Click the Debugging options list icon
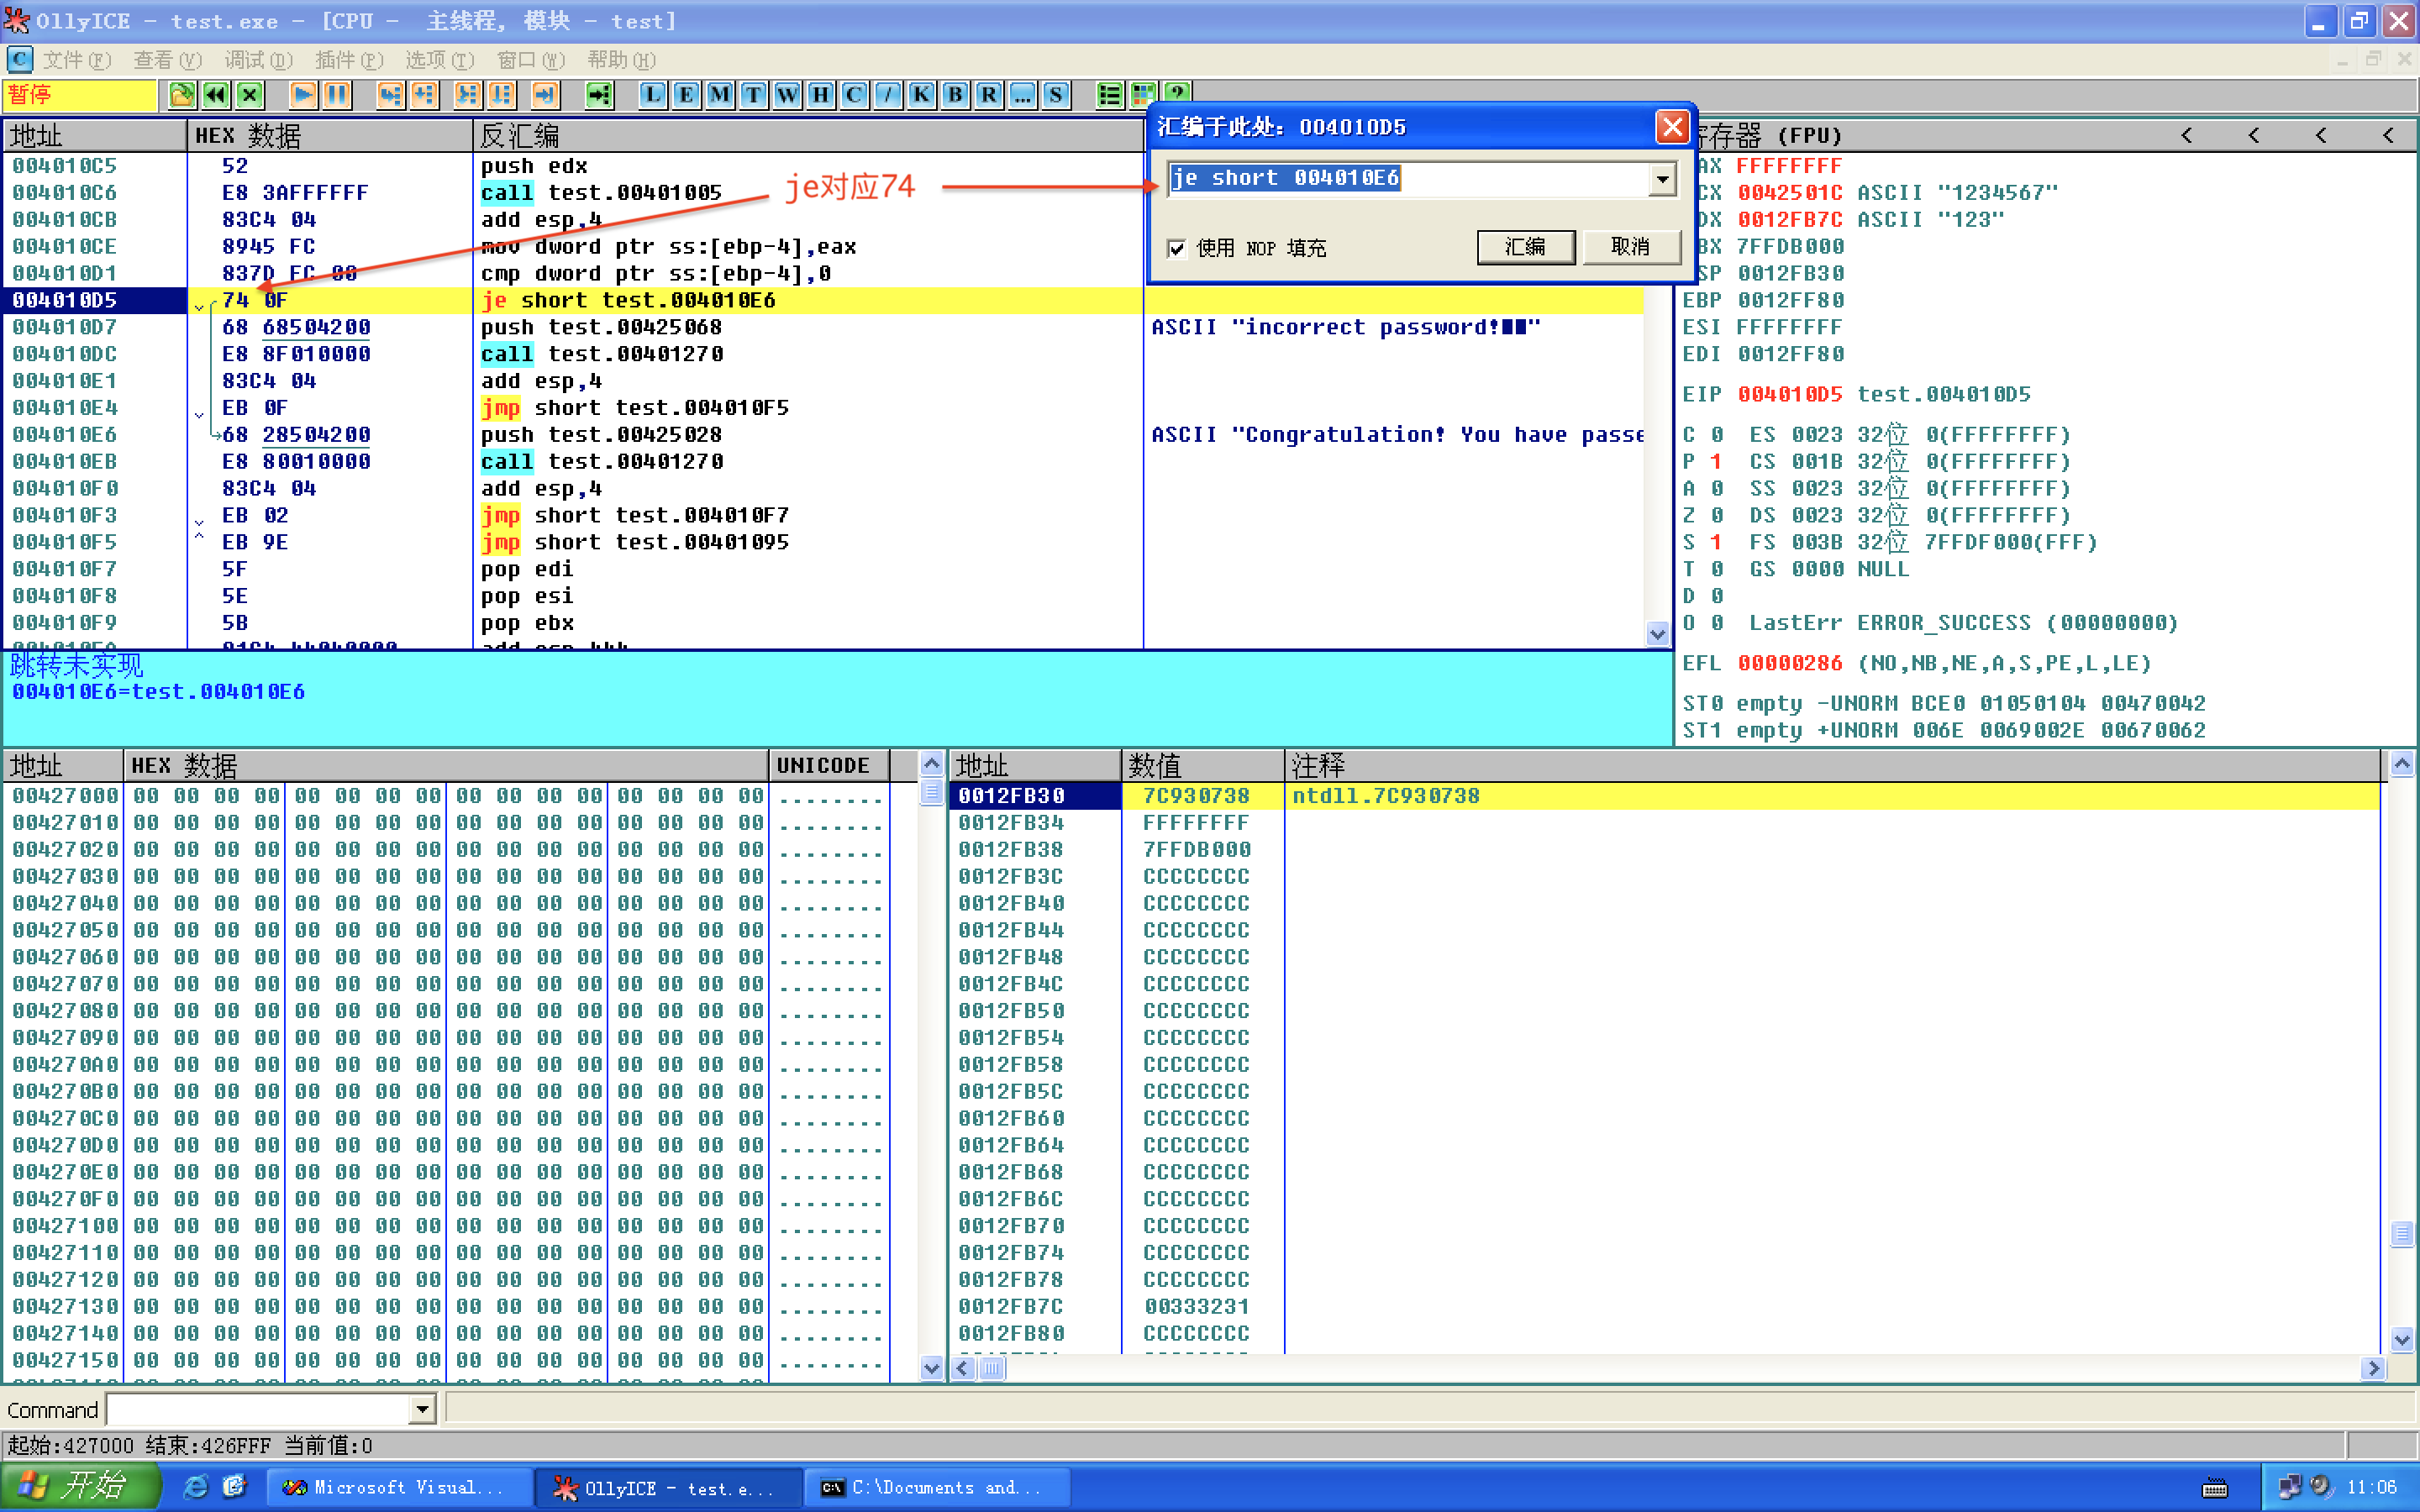The height and width of the screenshot is (1512, 2420). tap(1109, 95)
